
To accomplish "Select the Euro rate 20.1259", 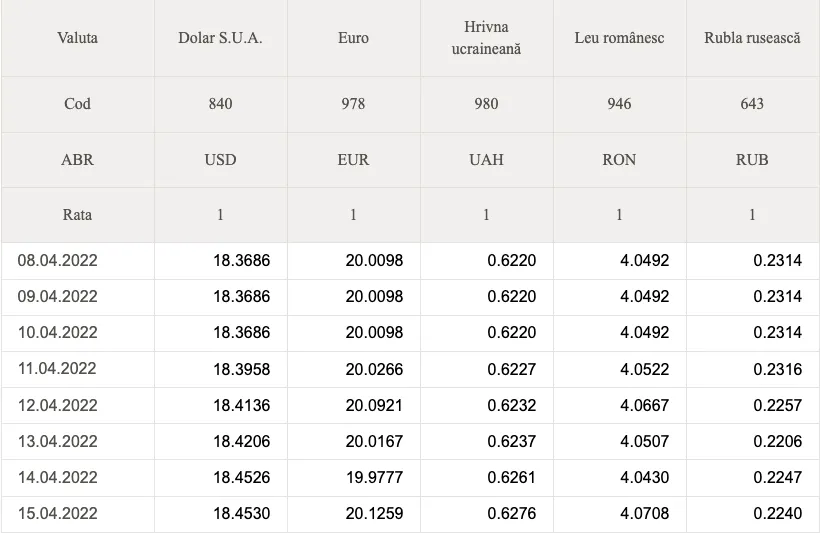I will [374, 513].
